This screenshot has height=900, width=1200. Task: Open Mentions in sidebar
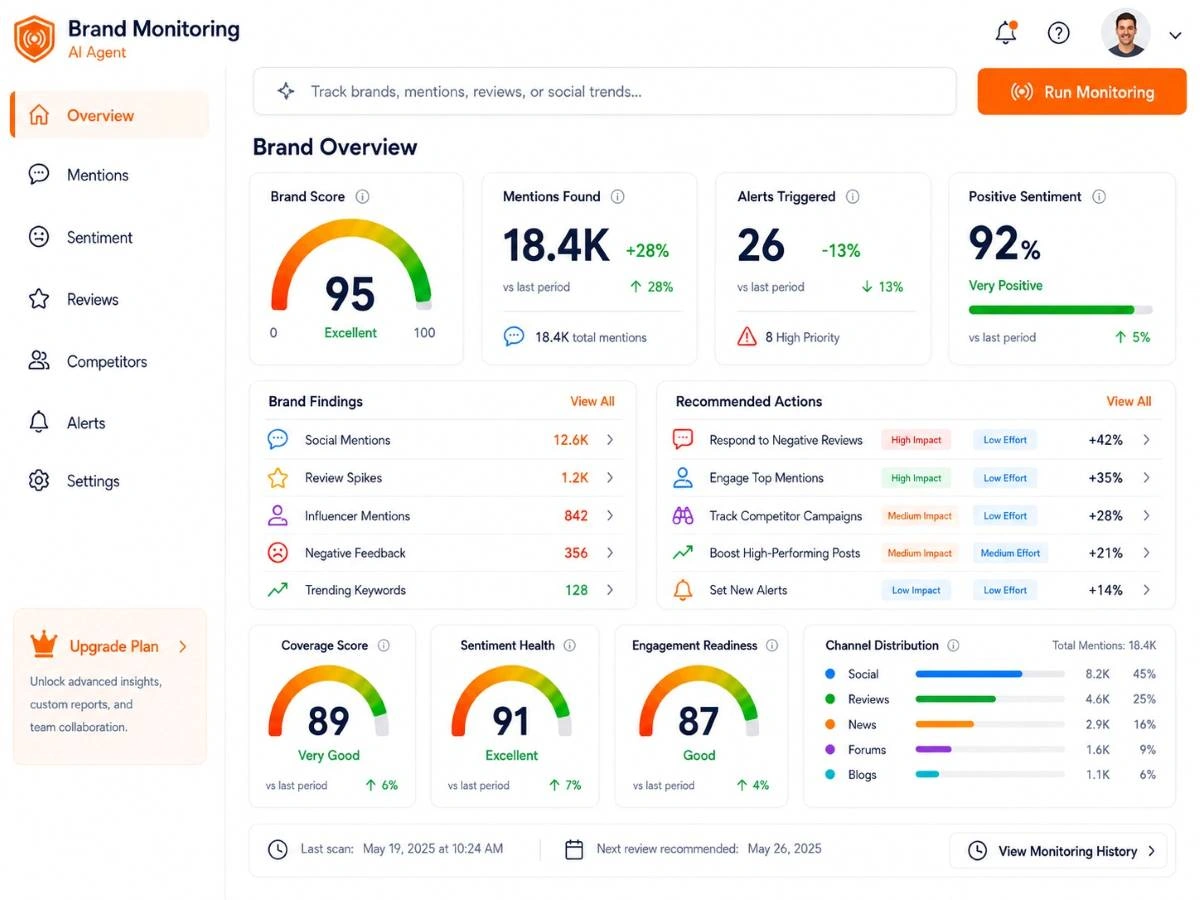pos(97,175)
